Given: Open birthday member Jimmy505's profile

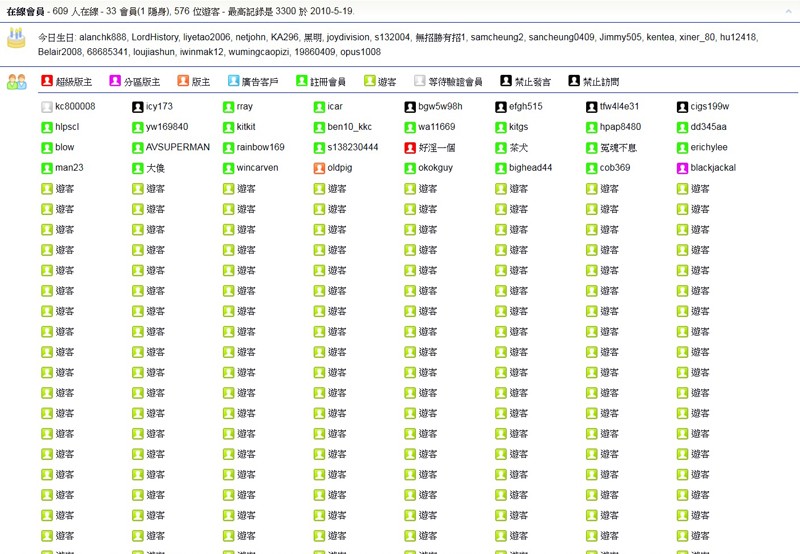Looking at the screenshot, I should pos(620,37).
